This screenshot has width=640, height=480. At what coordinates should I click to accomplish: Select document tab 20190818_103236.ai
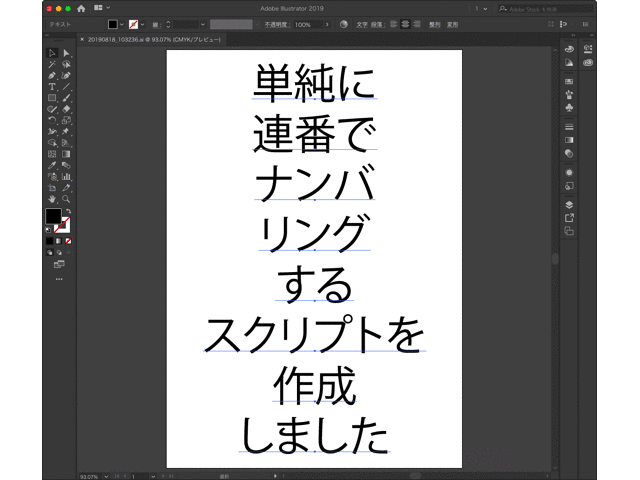pyautogui.click(x=154, y=40)
